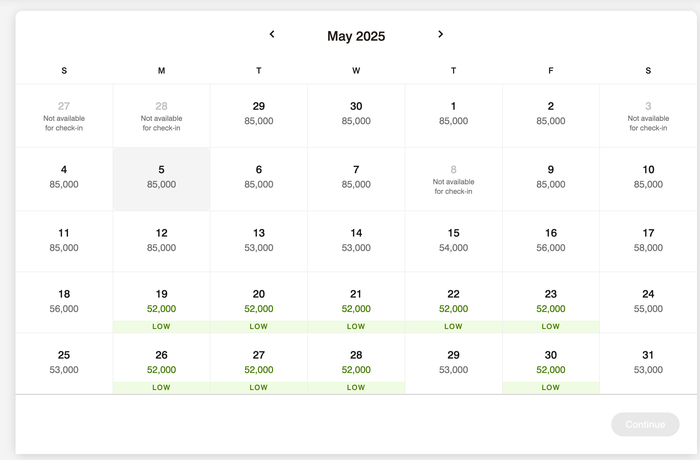
Task: Choose April 29 check-in date
Action: pyautogui.click(x=259, y=116)
